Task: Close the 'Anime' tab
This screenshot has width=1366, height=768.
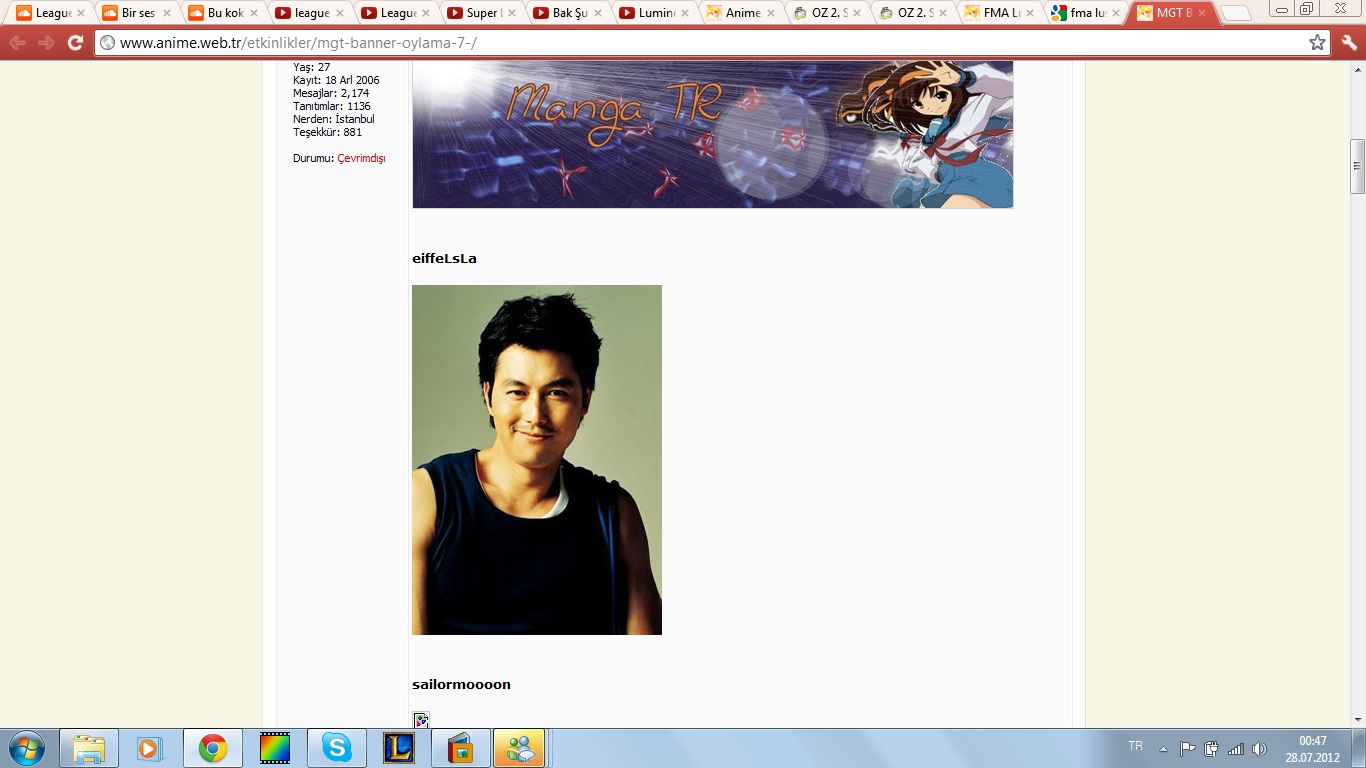Action: [x=771, y=13]
